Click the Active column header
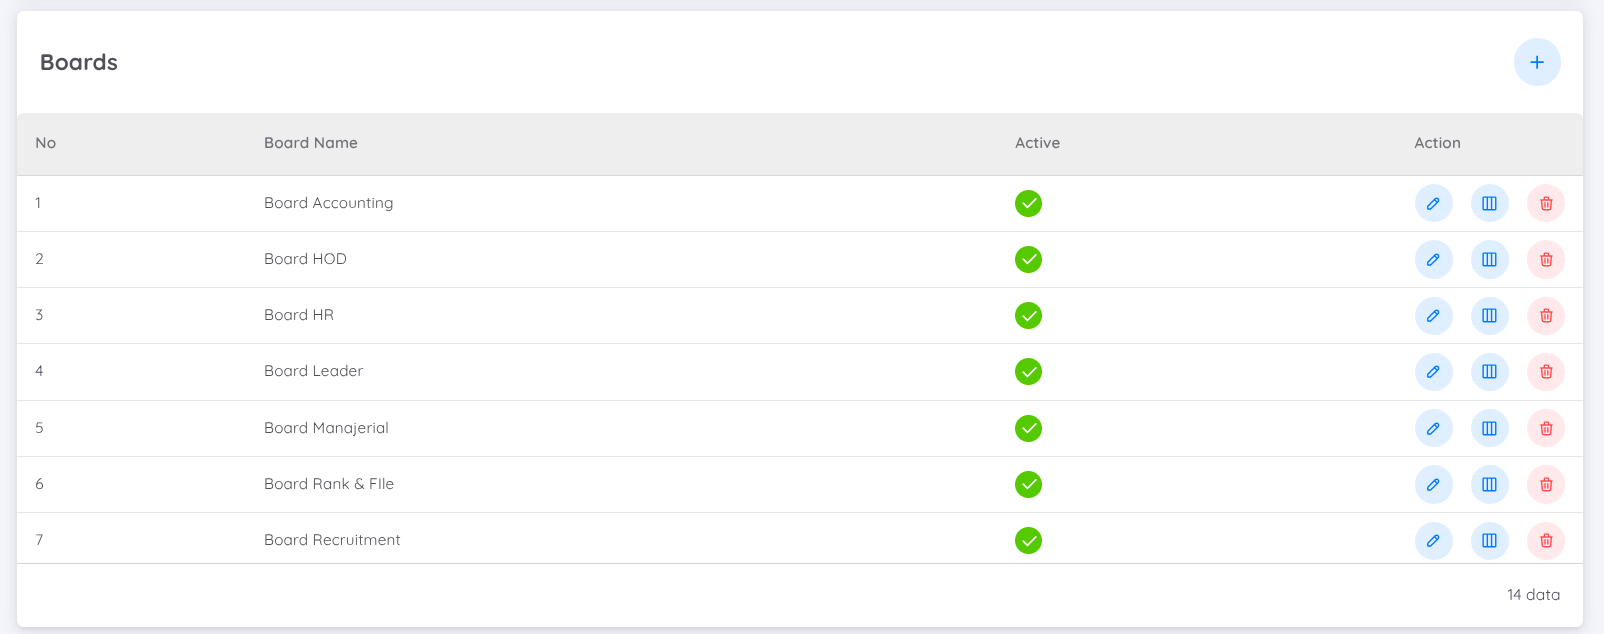This screenshot has height=634, width=1604. click(1037, 143)
